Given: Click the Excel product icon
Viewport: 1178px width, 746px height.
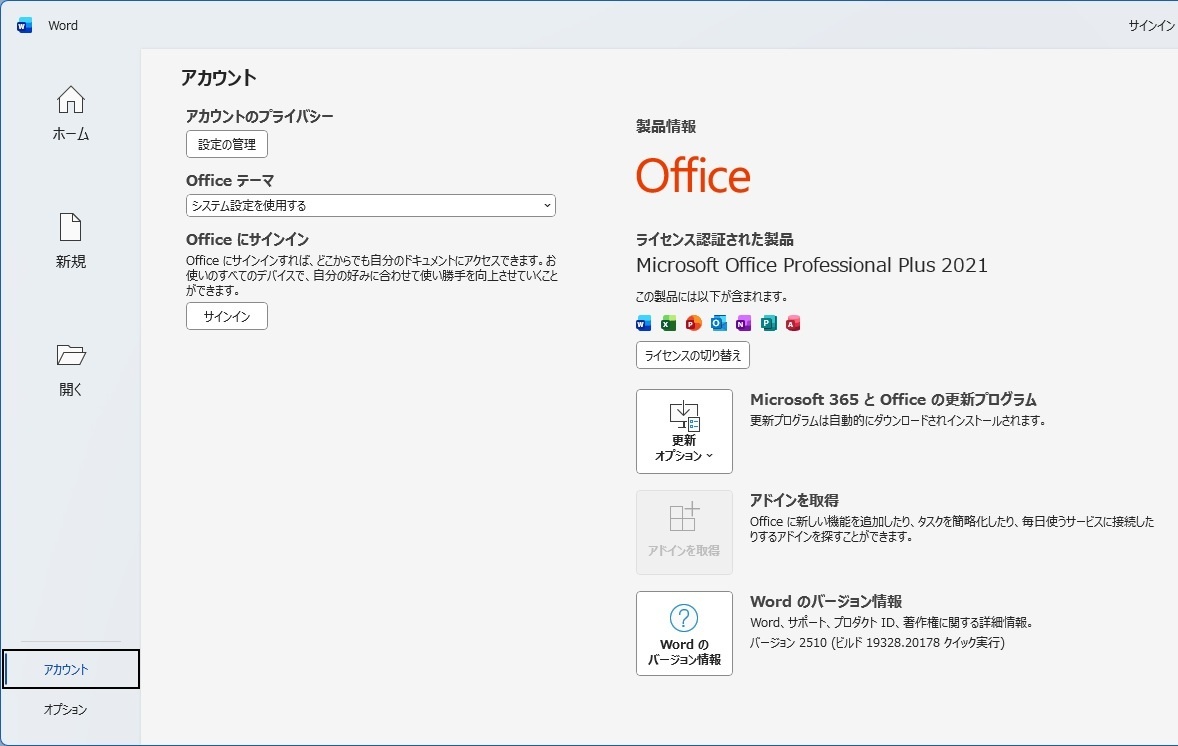Looking at the screenshot, I should point(668,323).
